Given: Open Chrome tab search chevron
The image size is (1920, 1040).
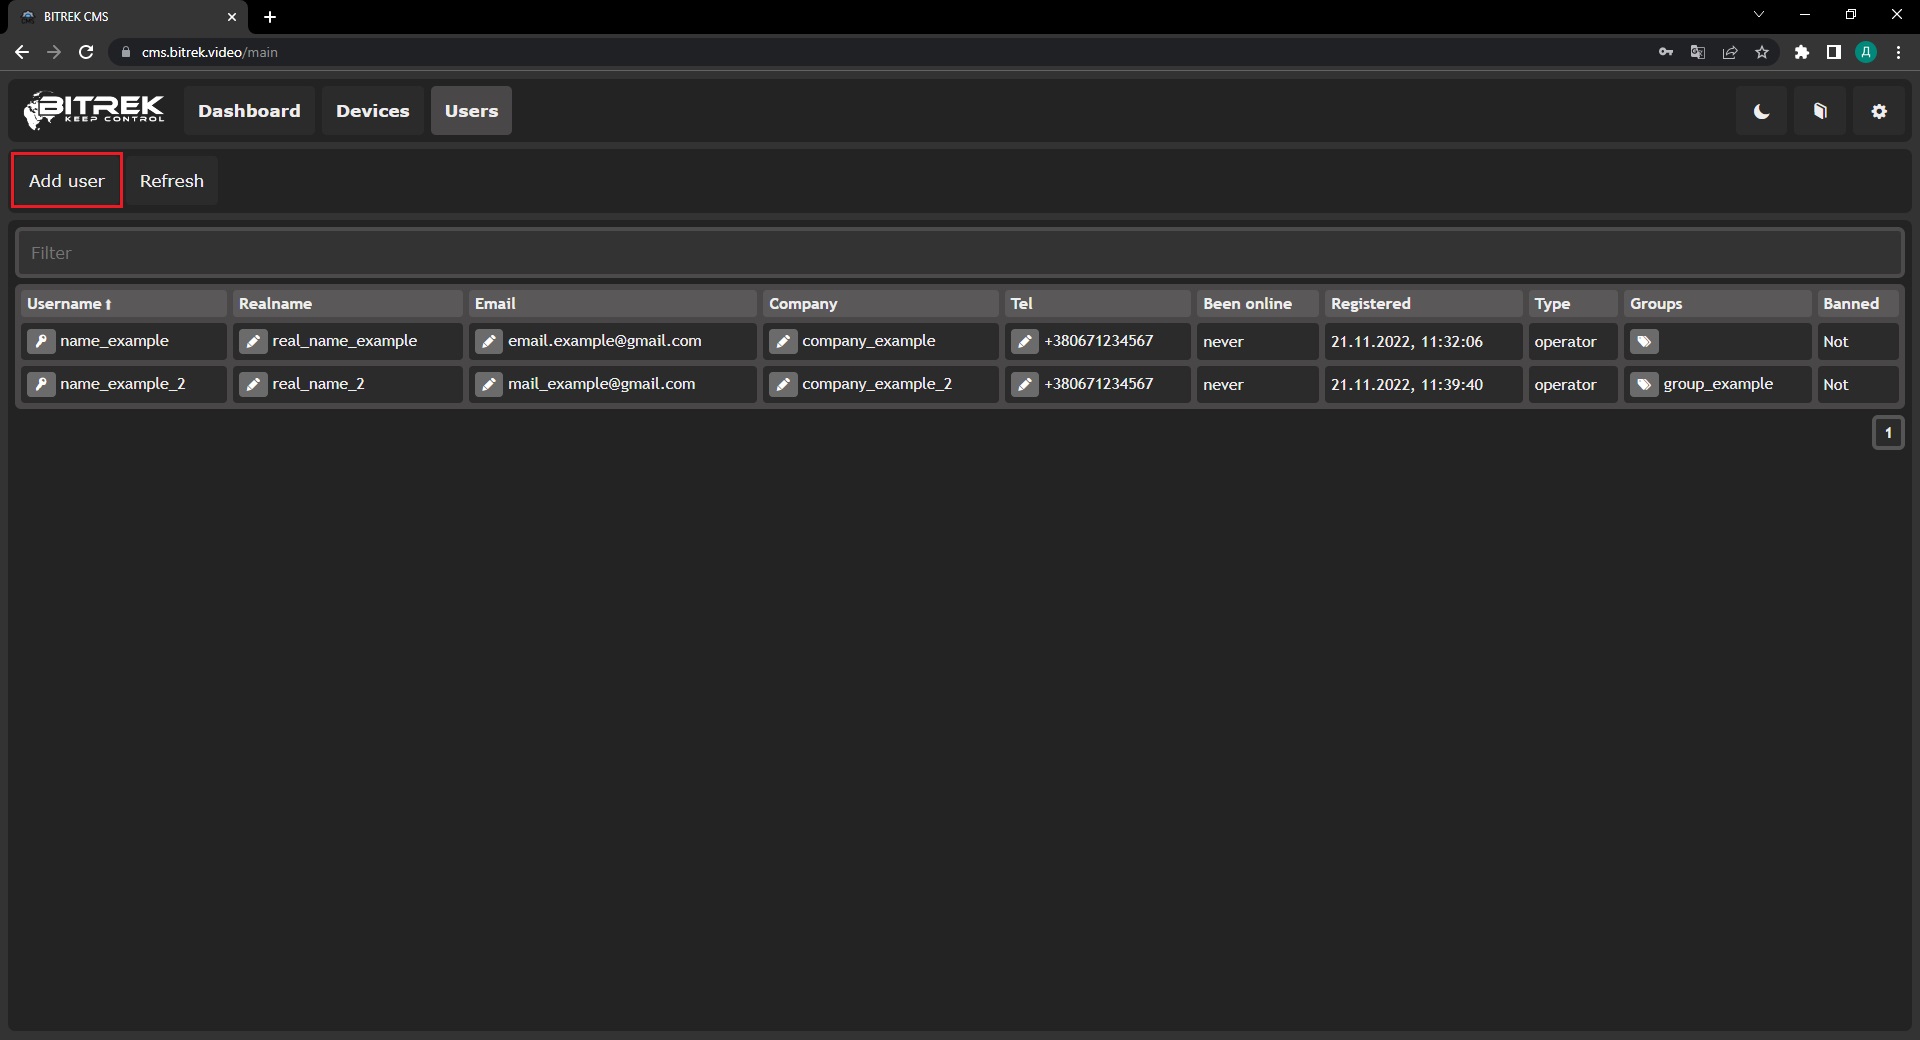Looking at the screenshot, I should tap(1759, 15).
